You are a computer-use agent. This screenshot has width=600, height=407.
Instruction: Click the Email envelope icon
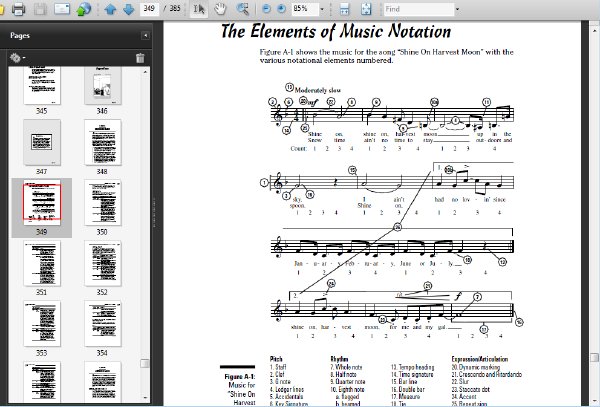(62, 8)
